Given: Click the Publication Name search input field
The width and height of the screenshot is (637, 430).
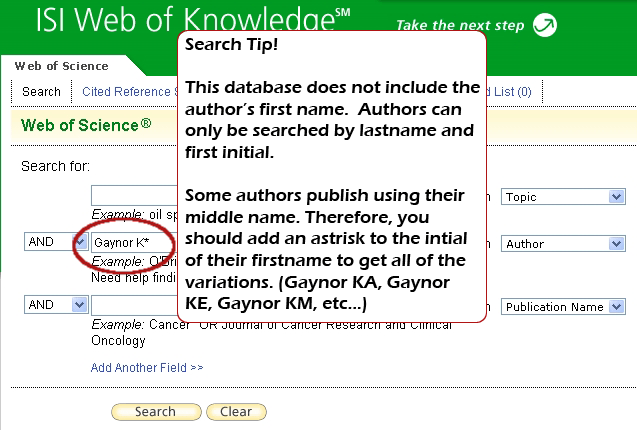Looking at the screenshot, I should pos(134,306).
